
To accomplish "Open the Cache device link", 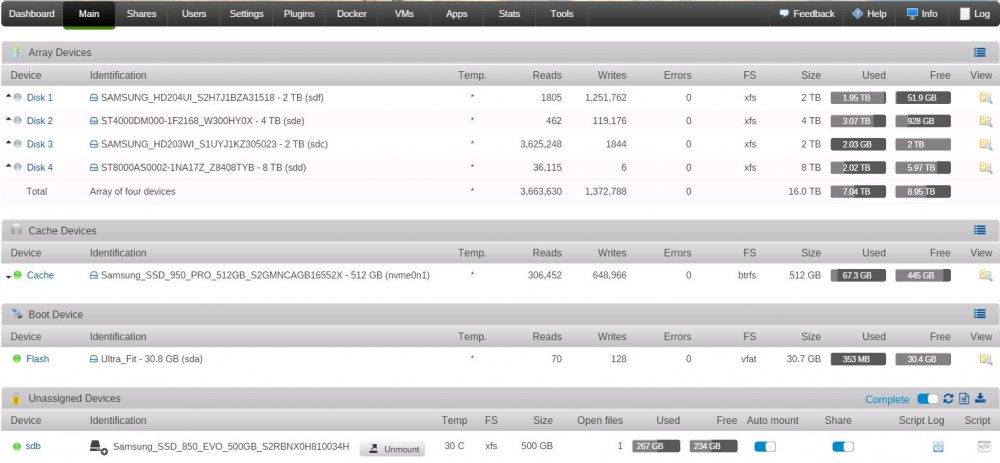I will [40, 276].
